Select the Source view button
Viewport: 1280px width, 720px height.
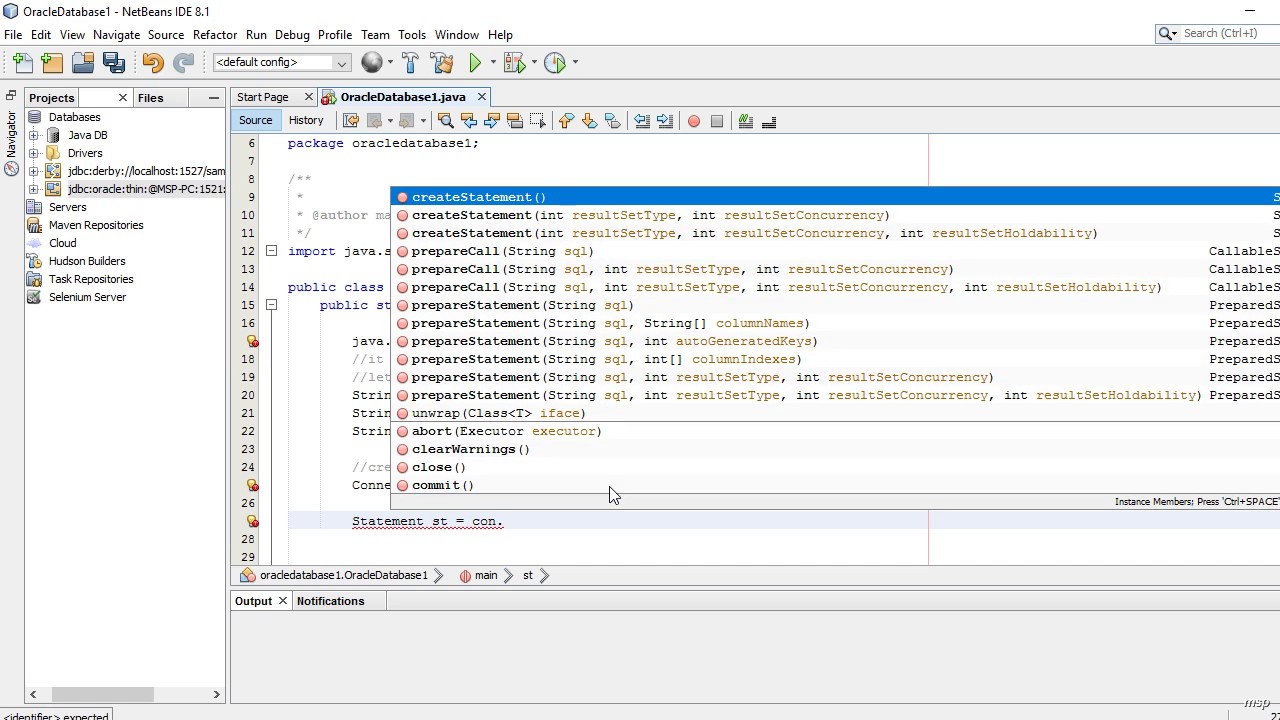point(255,120)
